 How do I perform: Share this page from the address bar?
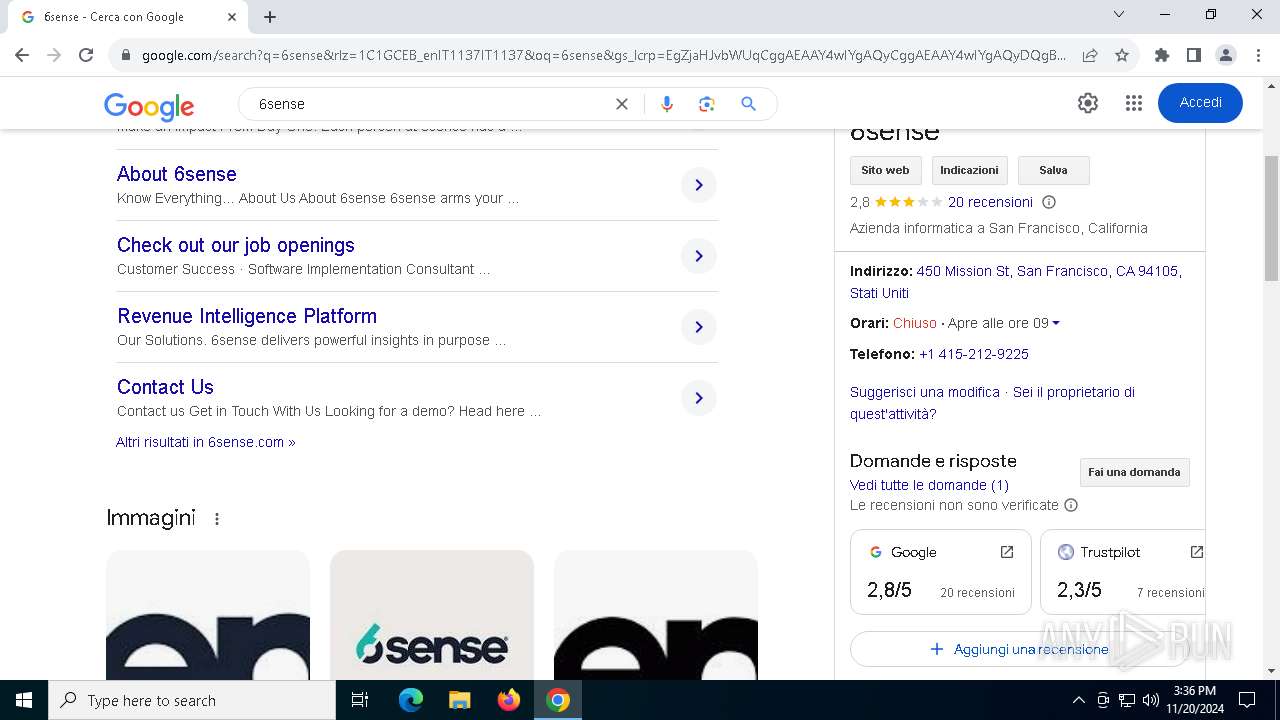[x=1090, y=55]
